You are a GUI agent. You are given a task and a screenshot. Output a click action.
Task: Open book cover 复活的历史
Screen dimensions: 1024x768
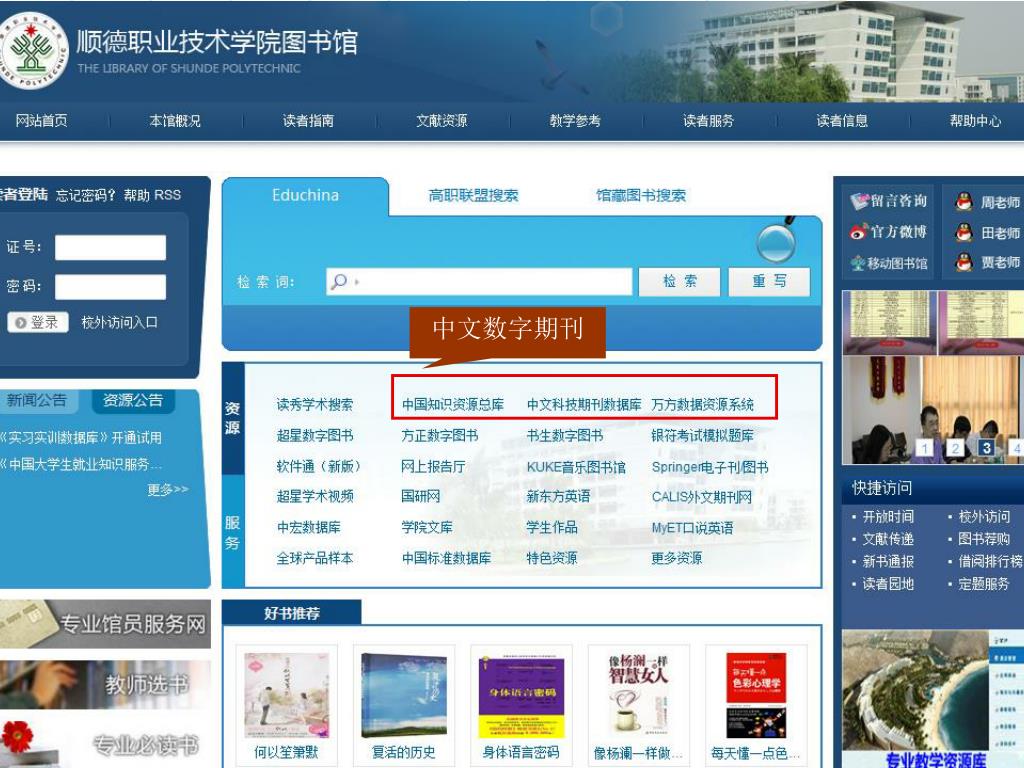[x=404, y=696]
